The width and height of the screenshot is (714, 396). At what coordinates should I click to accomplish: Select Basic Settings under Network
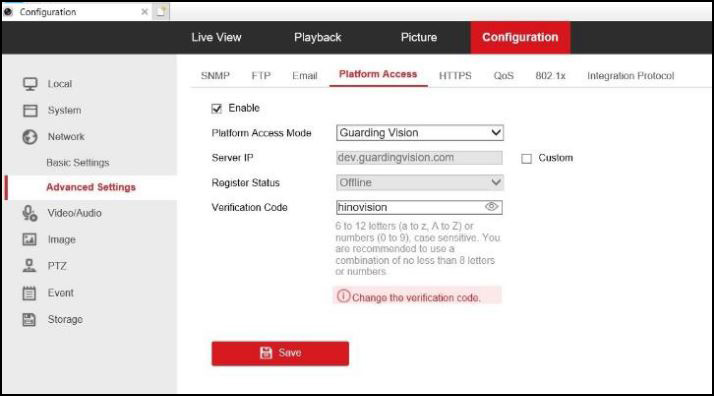click(x=78, y=162)
